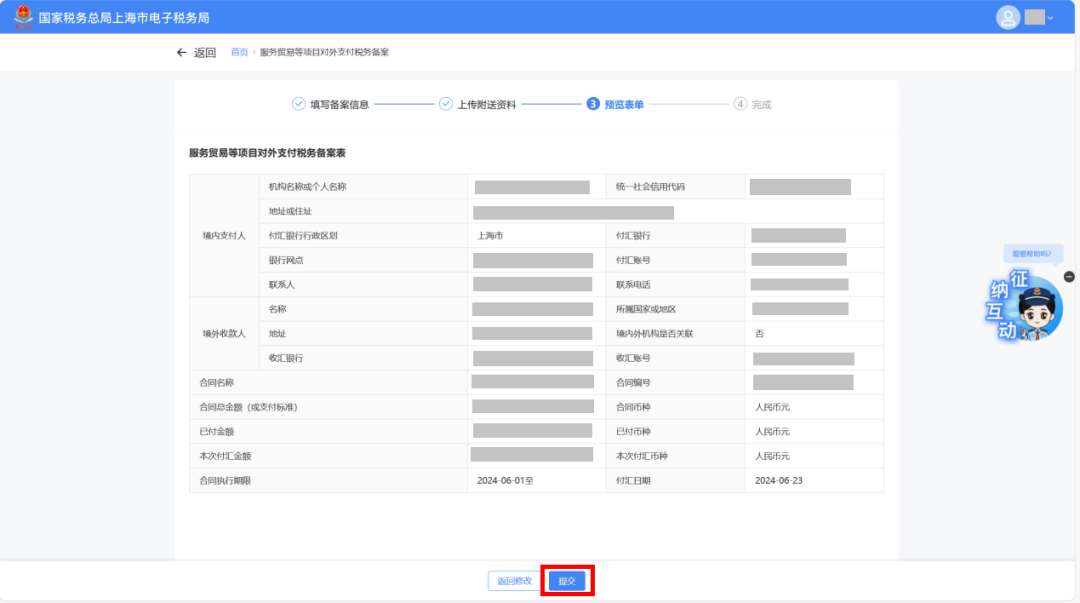Click the back arrow next to 返回

tap(180, 52)
